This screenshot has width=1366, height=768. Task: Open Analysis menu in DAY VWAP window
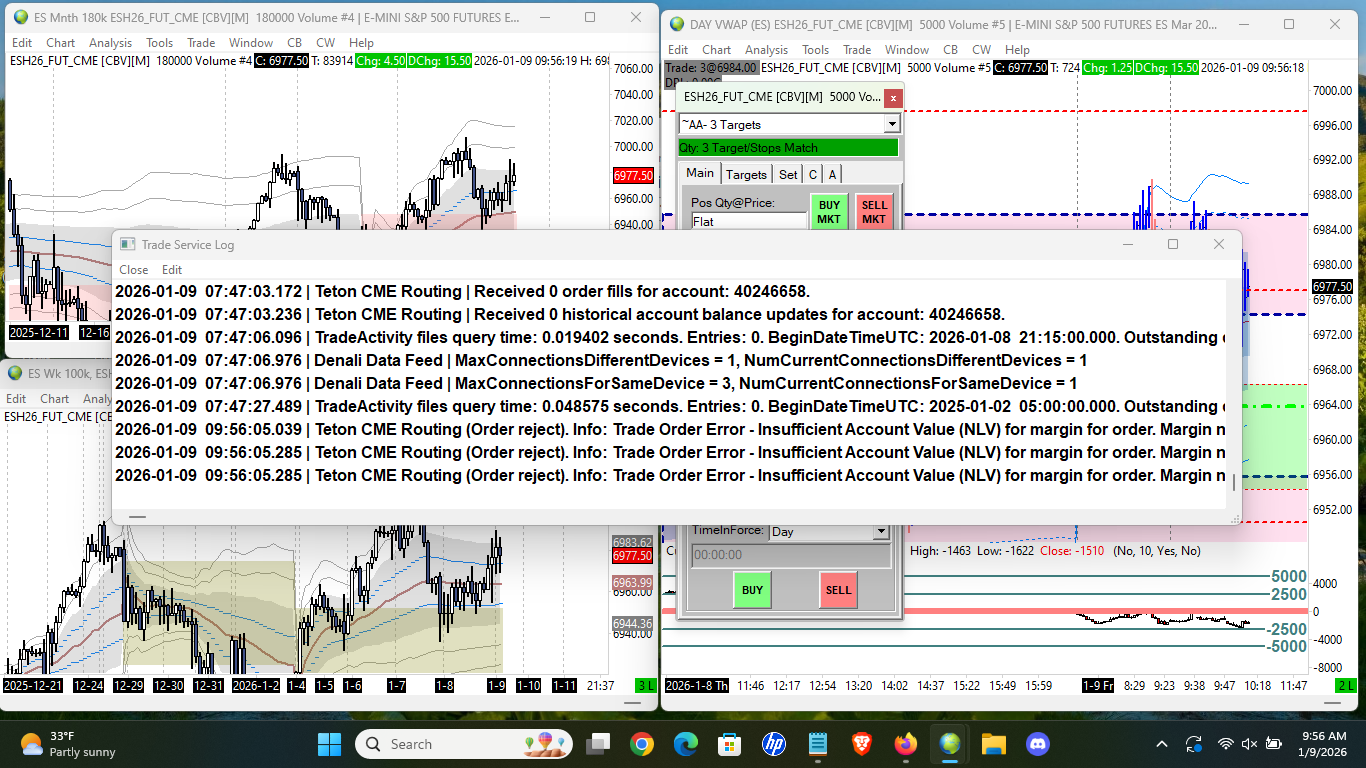[766, 50]
